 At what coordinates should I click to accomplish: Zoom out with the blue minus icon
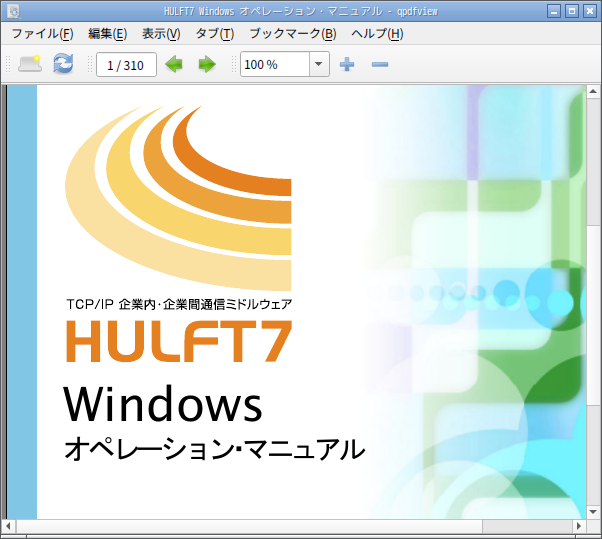pos(380,64)
